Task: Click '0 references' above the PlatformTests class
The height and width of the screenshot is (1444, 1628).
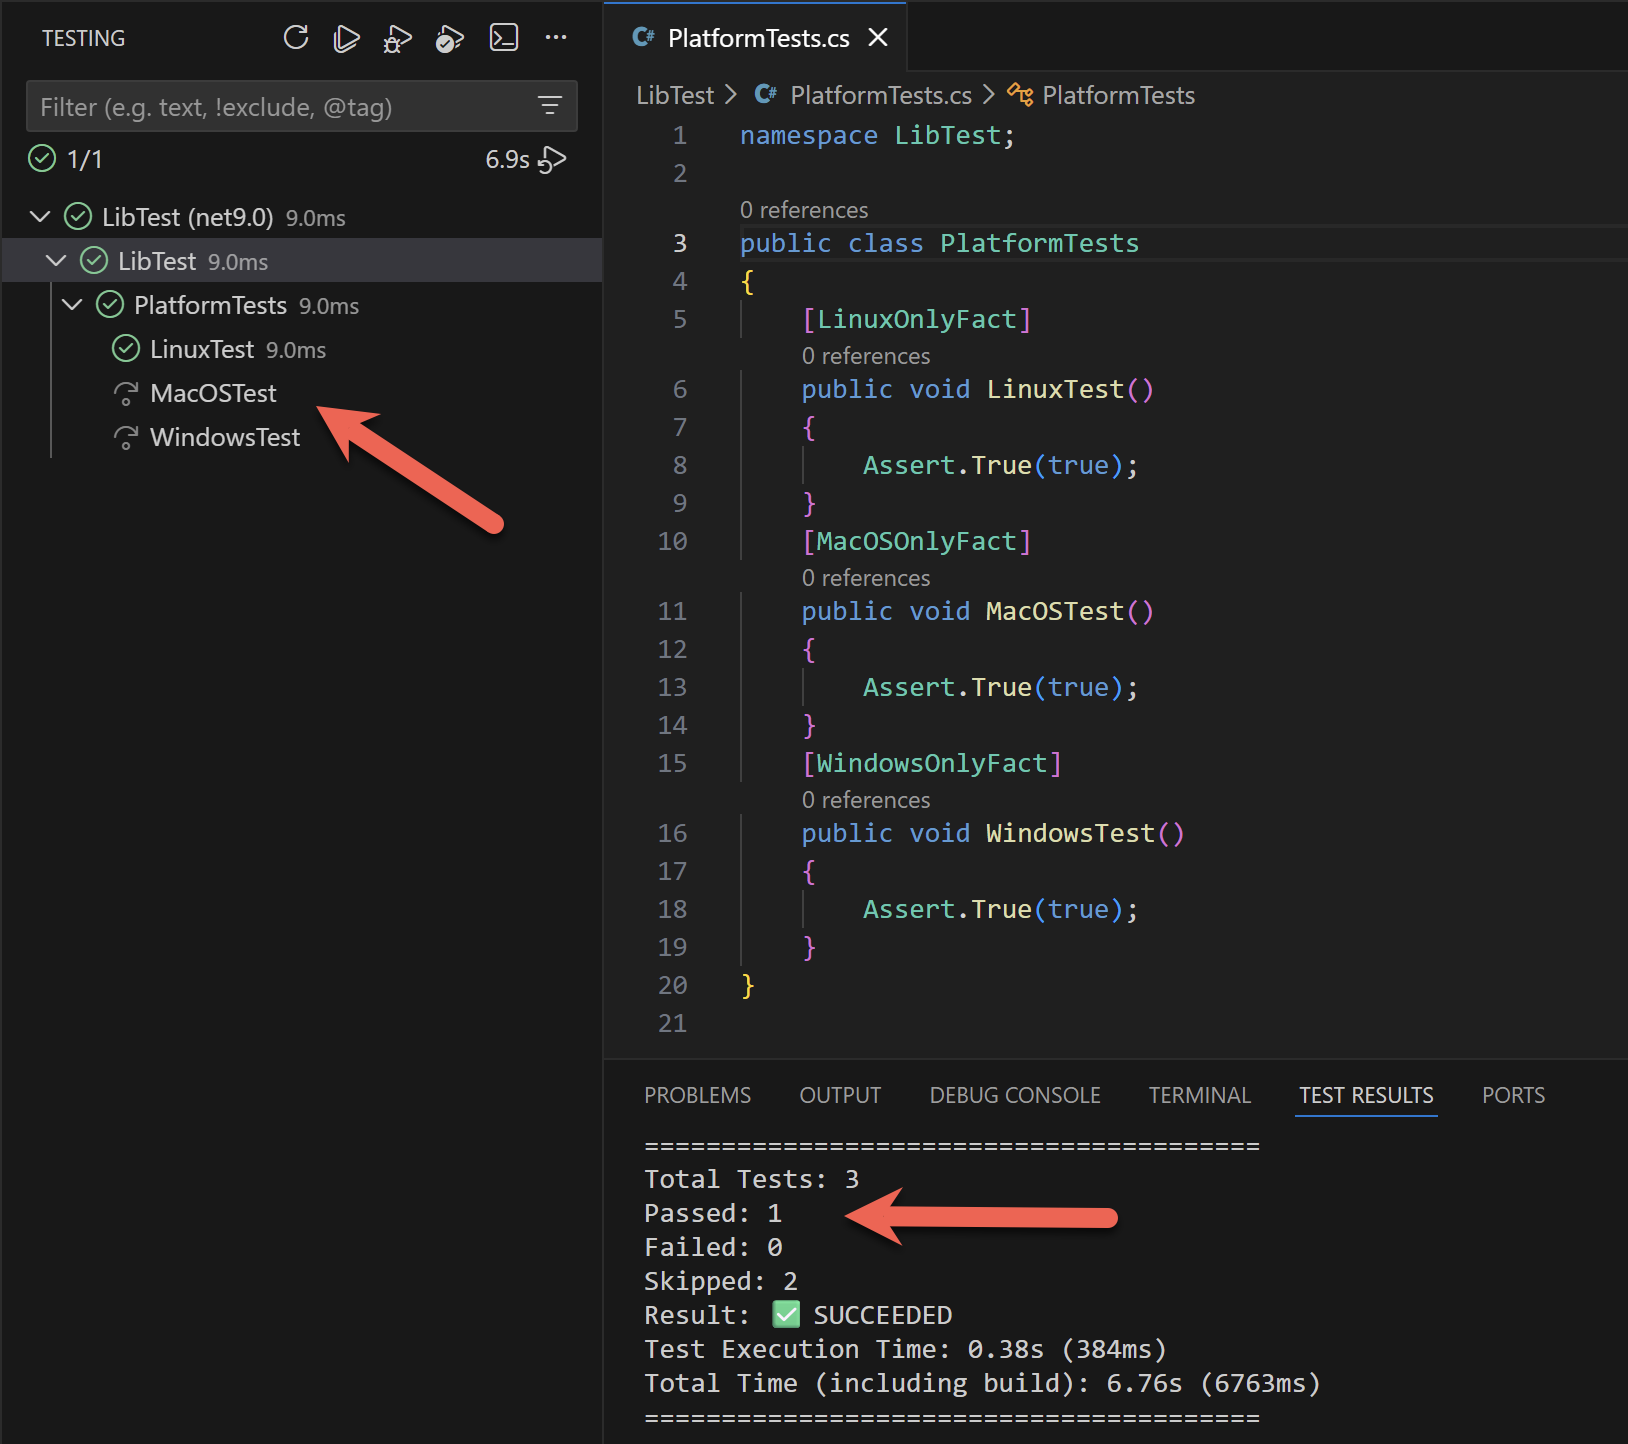Action: [804, 210]
